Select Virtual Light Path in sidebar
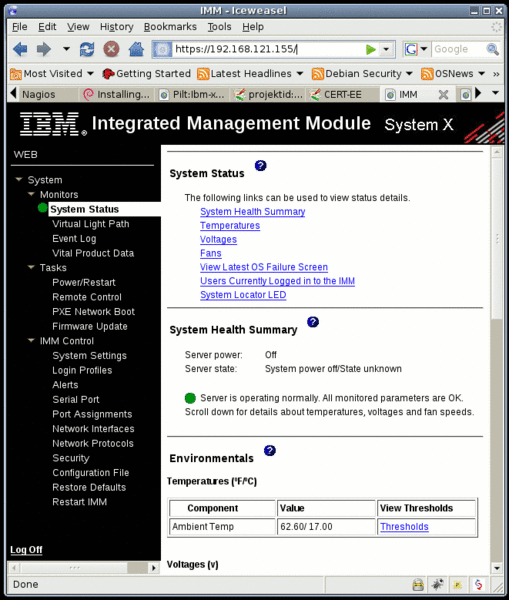 pos(91,224)
